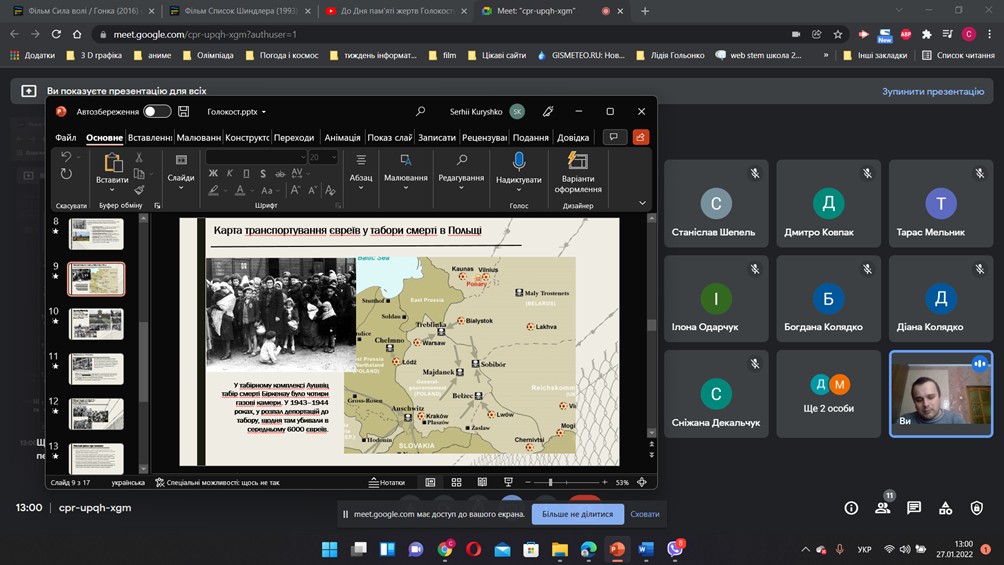Open the Файл menu
1004x565 pixels.
[x=65, y=137]
